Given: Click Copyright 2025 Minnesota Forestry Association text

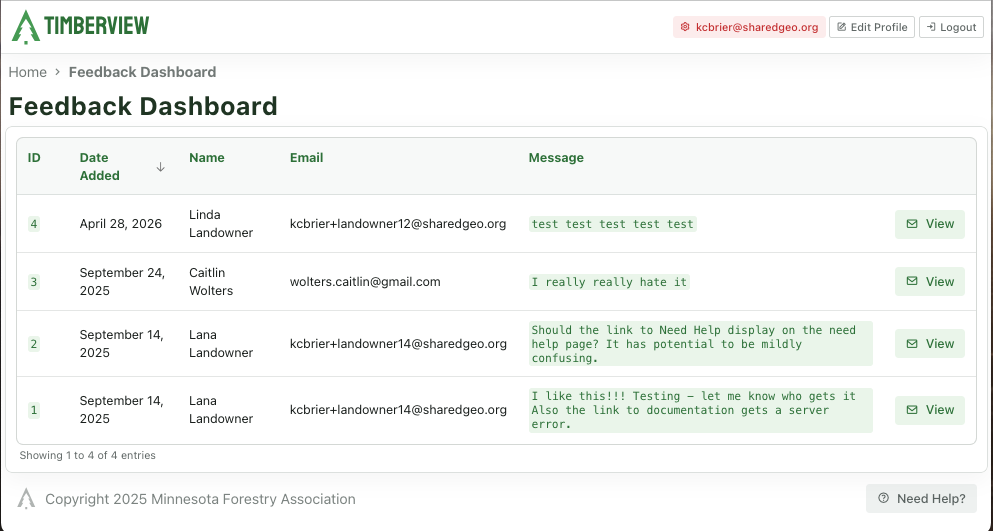Looking at the screenshot, I should 200,499.
